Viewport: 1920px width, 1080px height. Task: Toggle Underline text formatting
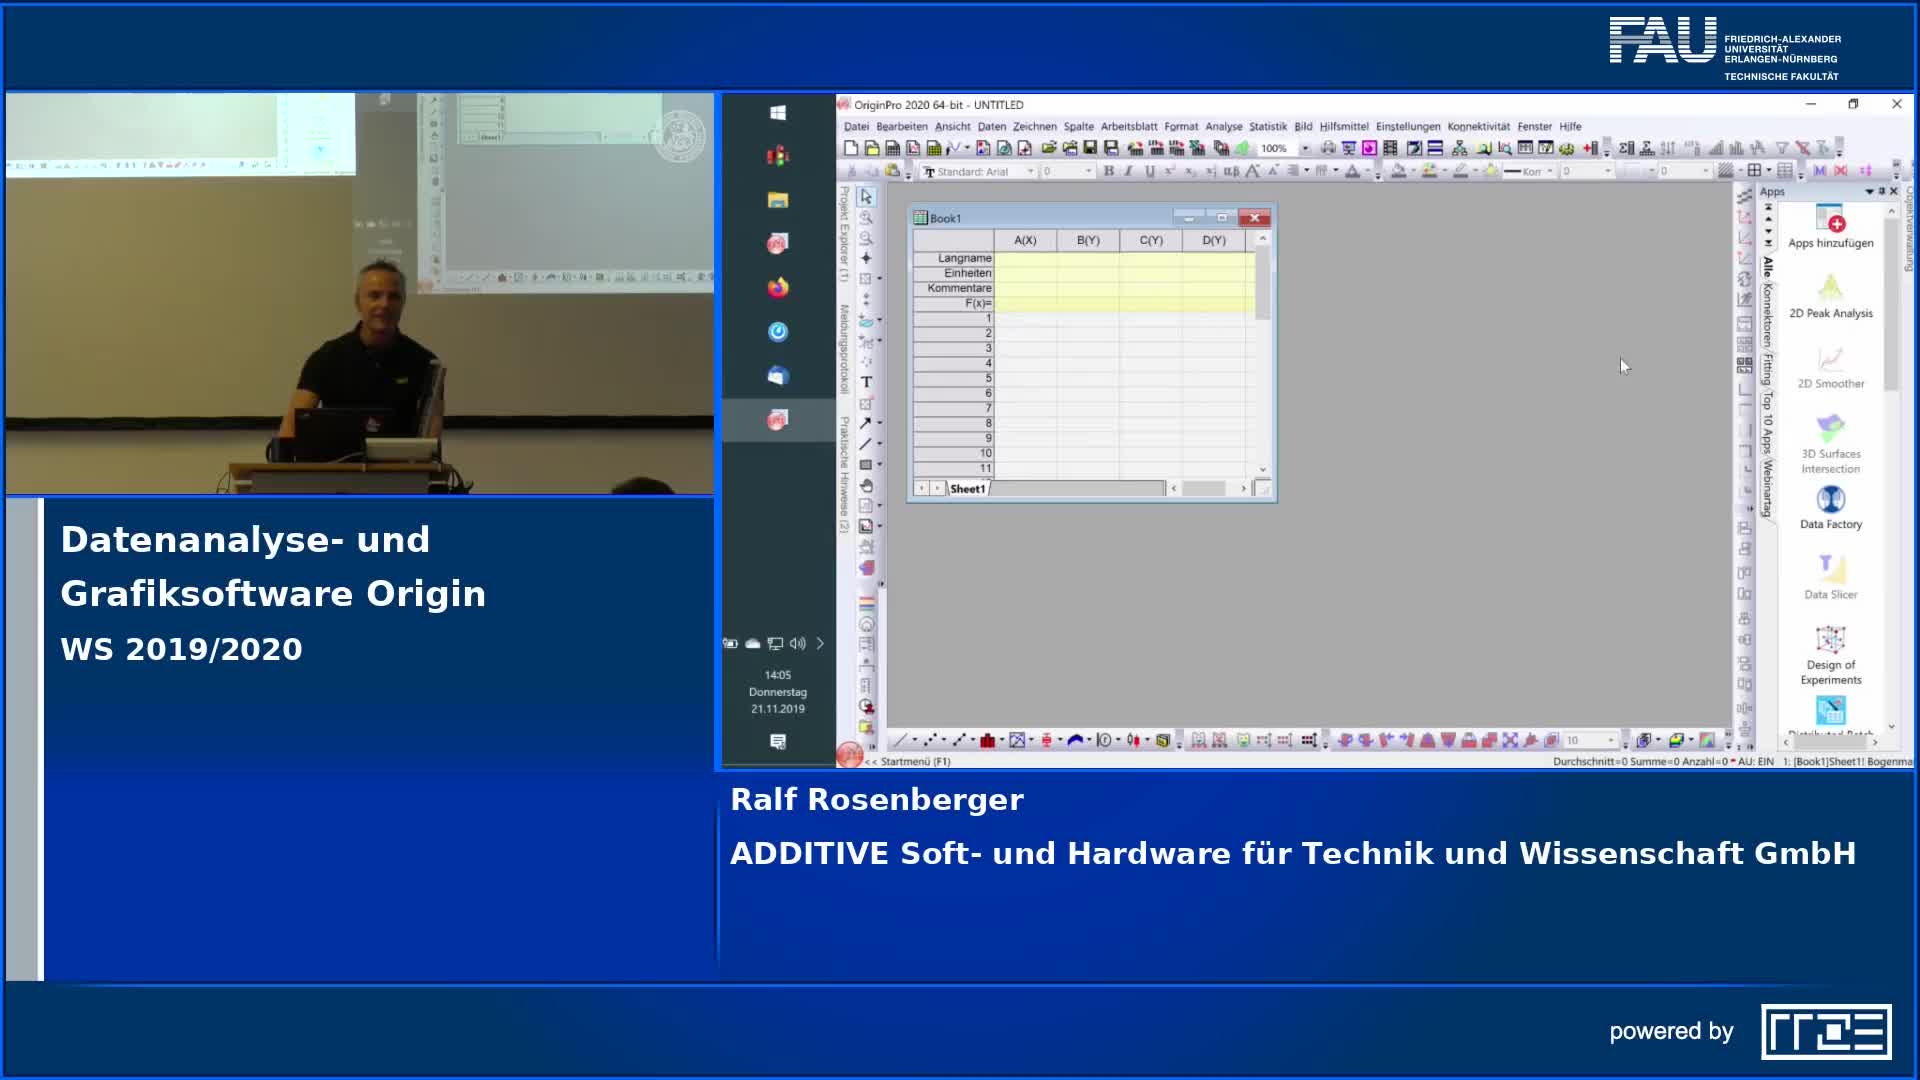[x=1150, y=172]
